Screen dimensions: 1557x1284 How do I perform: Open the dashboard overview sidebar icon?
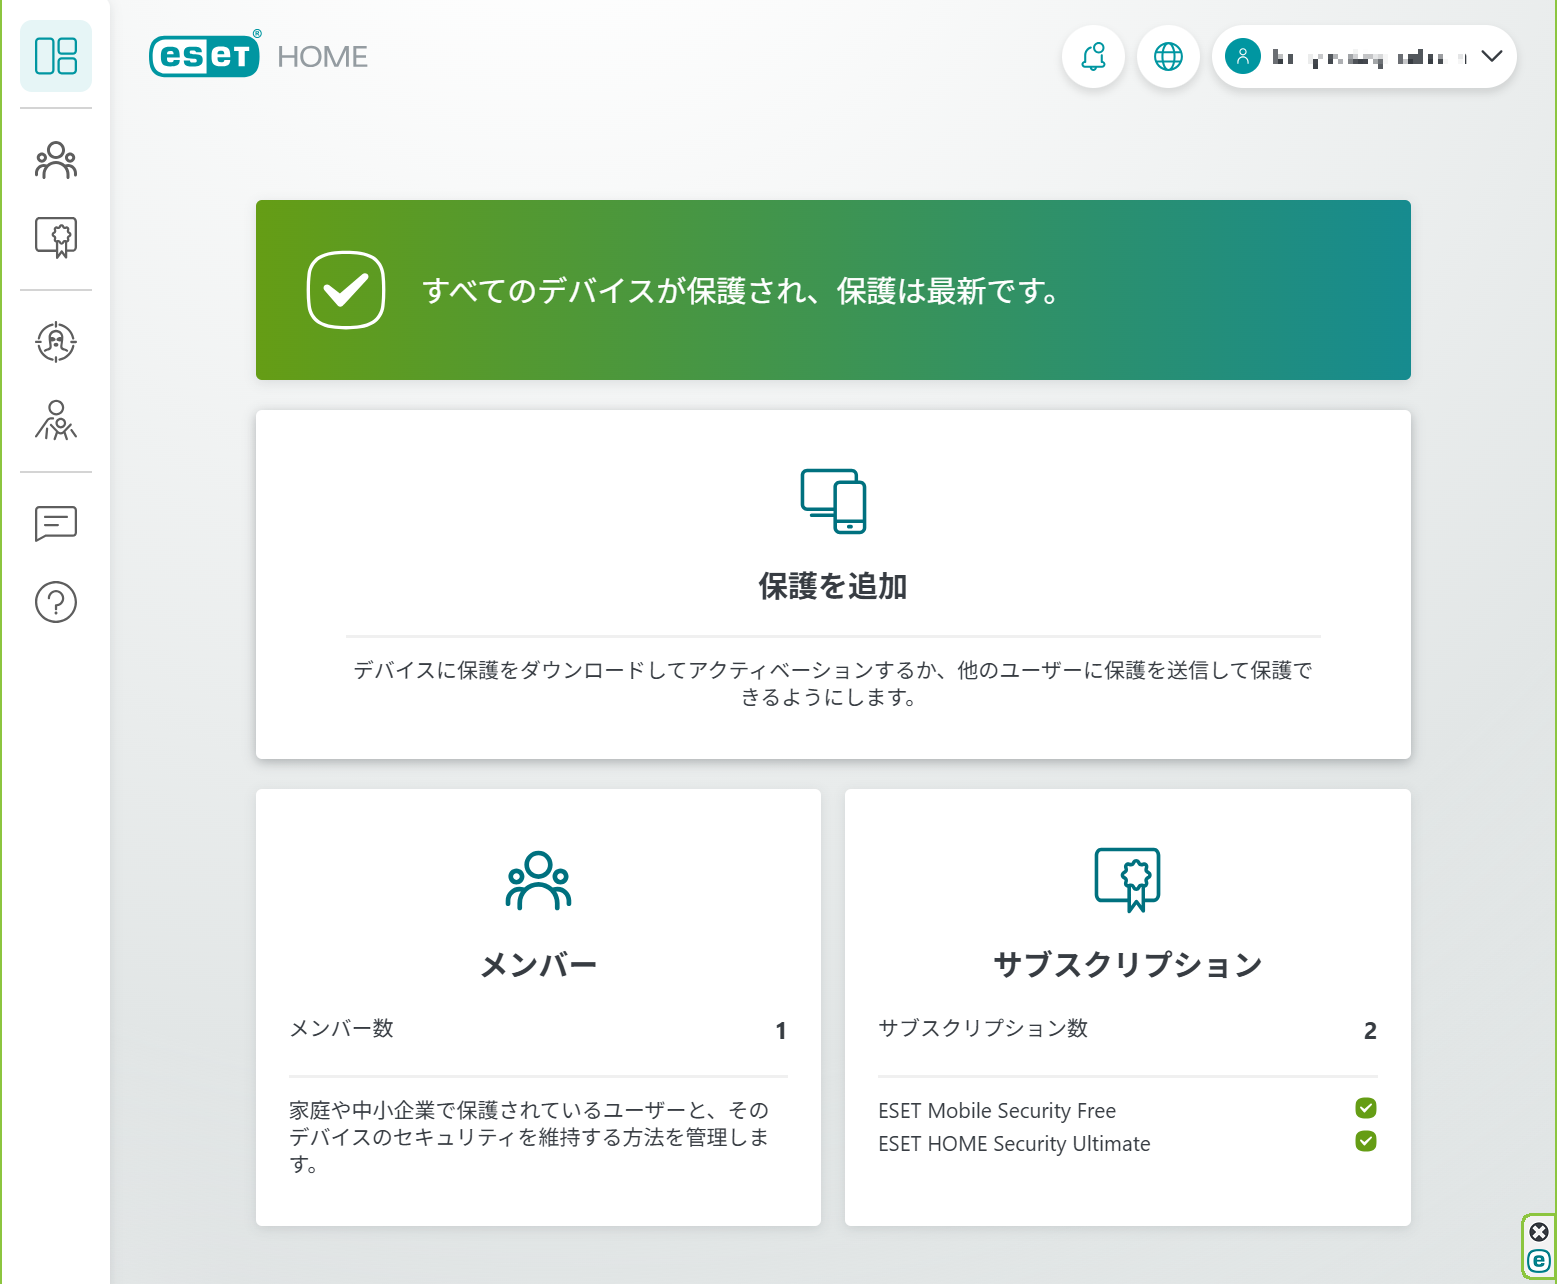(56, 56)
